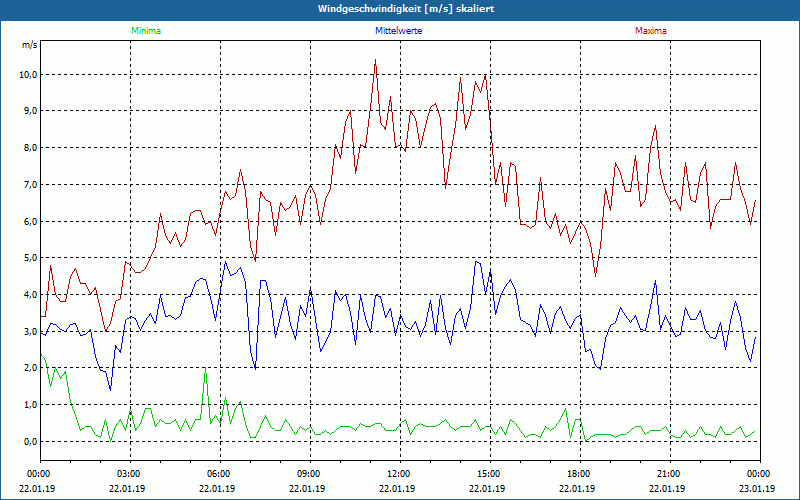Click the 7,0 y-axis value
The height and width of the screenshot is (500, 800).
click(30, 185)
